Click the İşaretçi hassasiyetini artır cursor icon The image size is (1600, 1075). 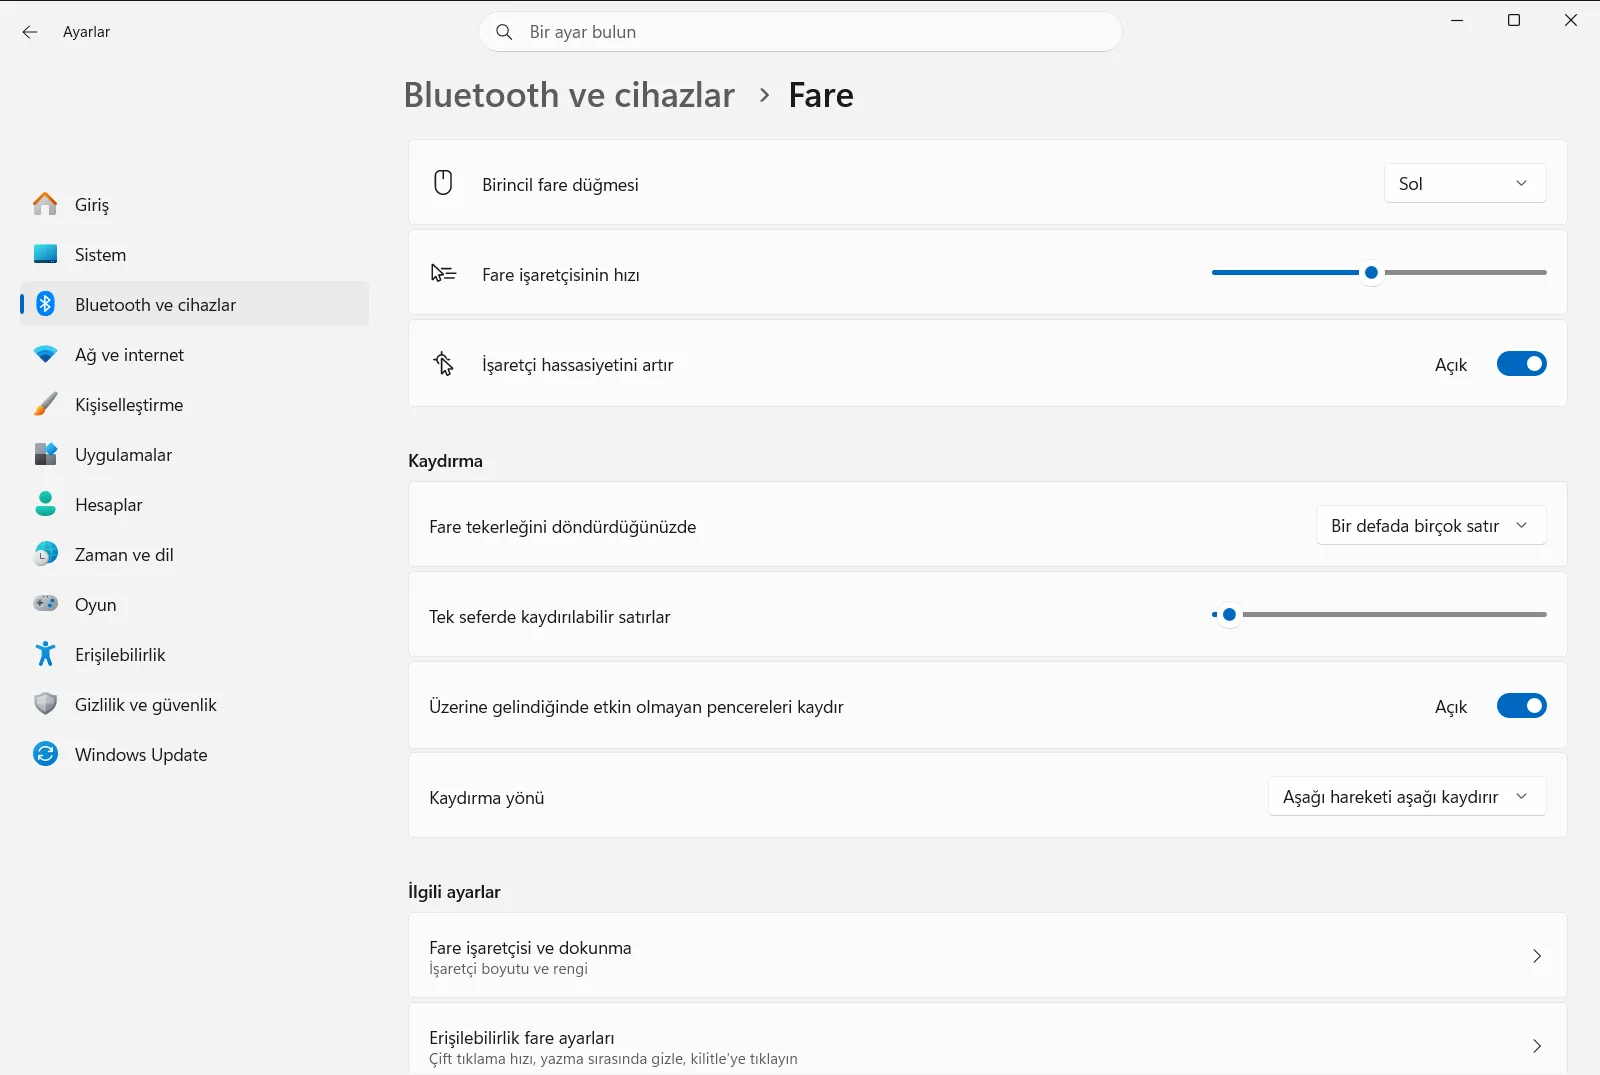click(x=443, y=364)
